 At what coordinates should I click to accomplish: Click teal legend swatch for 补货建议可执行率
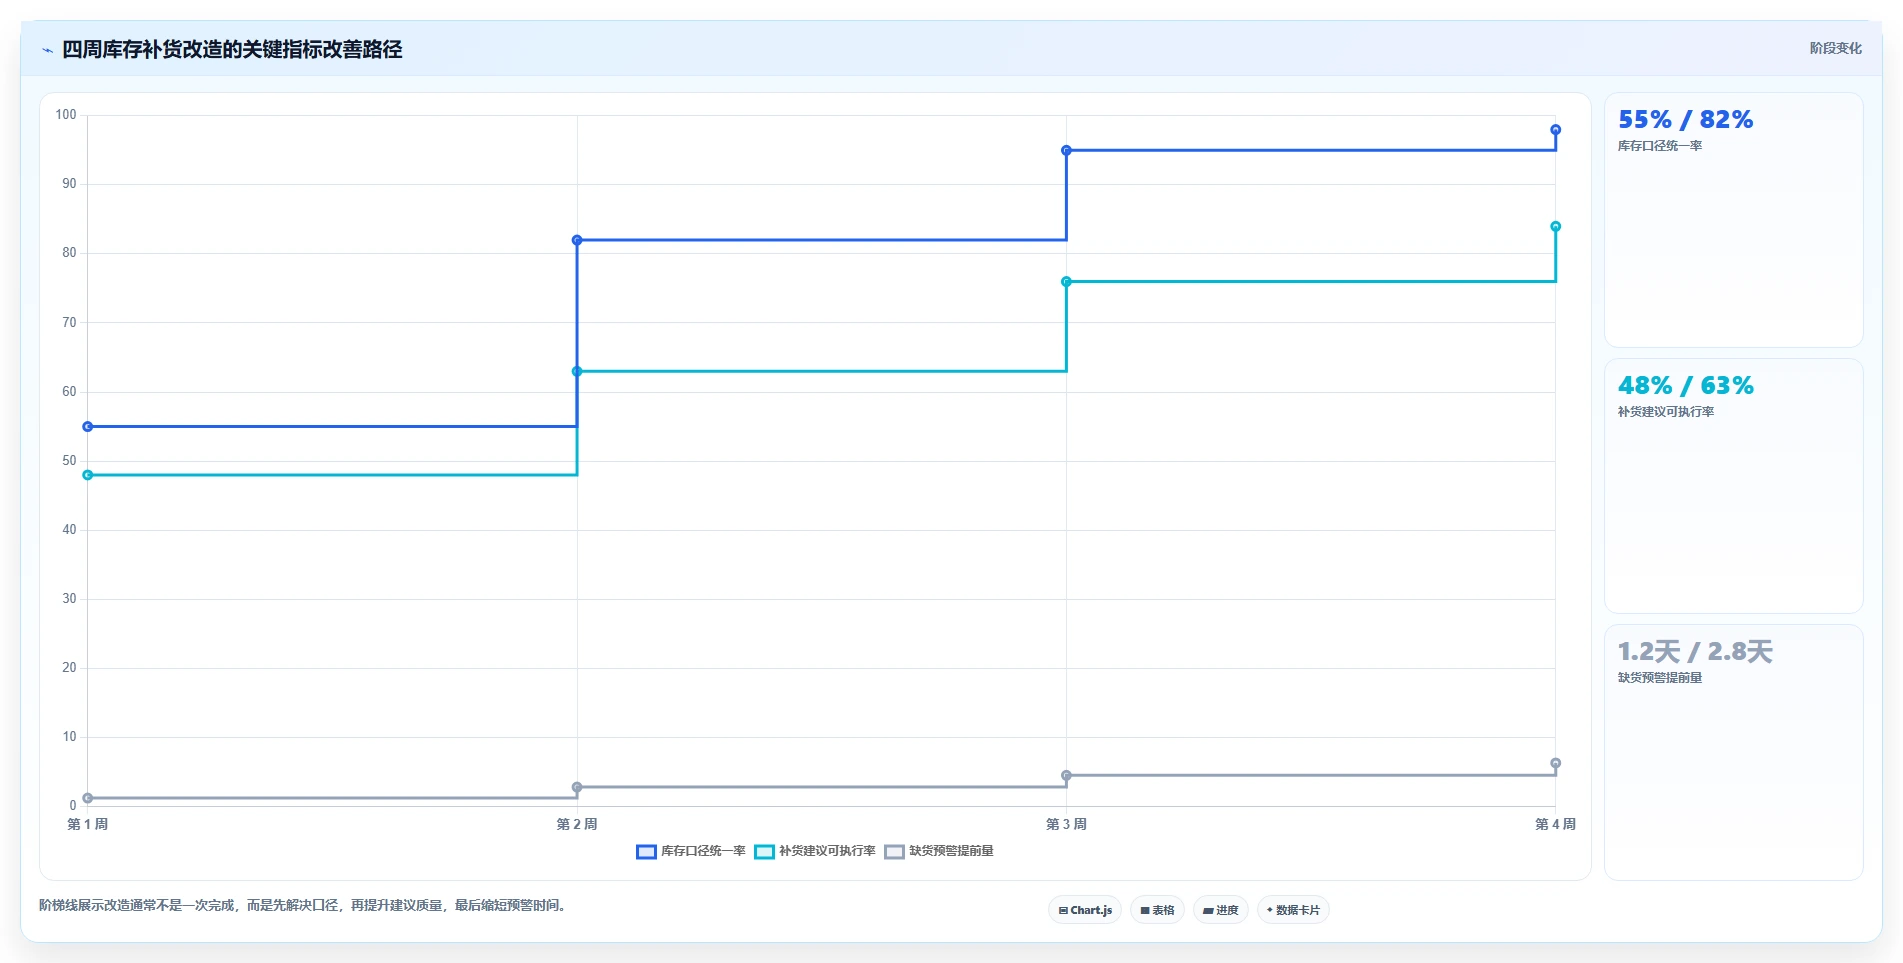[764, 852]
